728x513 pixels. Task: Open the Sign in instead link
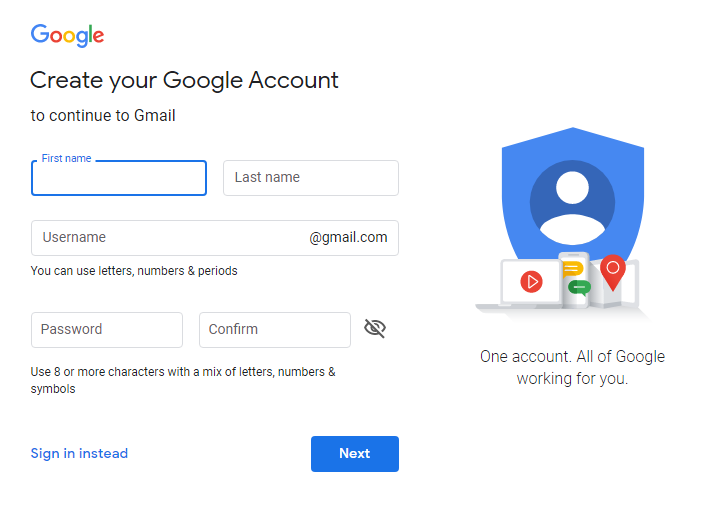pyautogui.click(x=79, y=454)
